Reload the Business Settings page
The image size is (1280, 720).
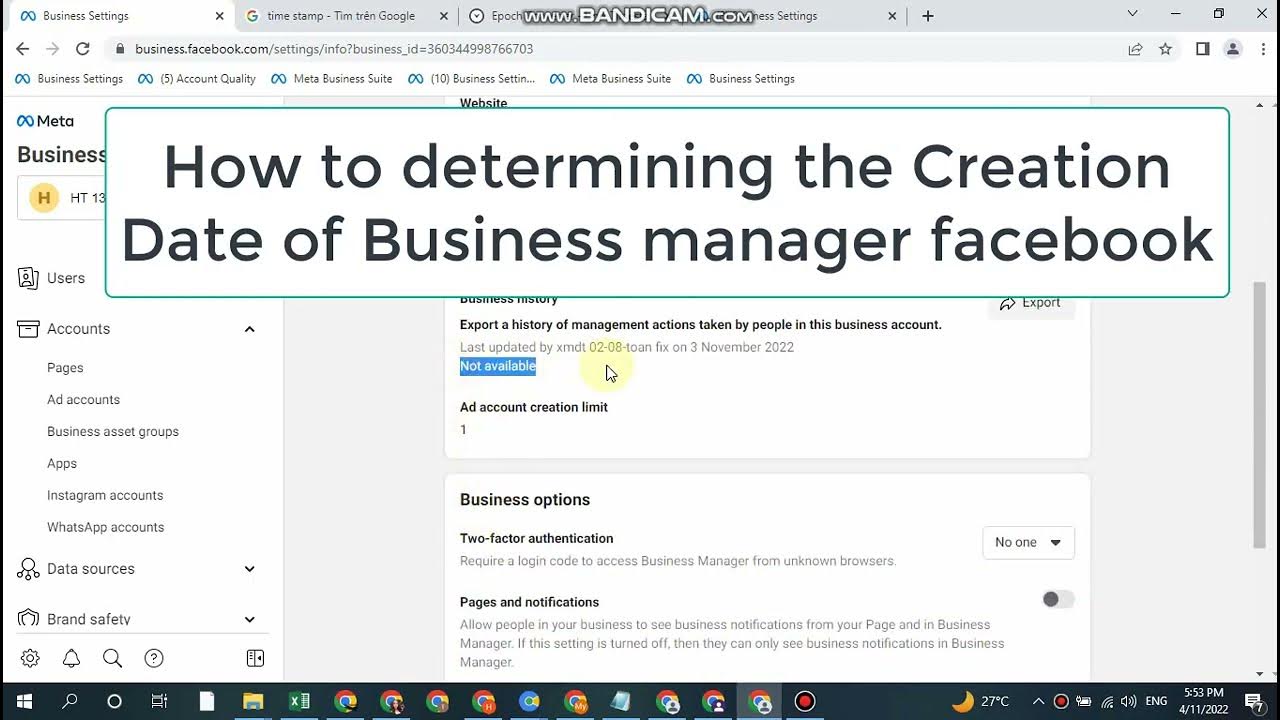[x=83, y=49]
